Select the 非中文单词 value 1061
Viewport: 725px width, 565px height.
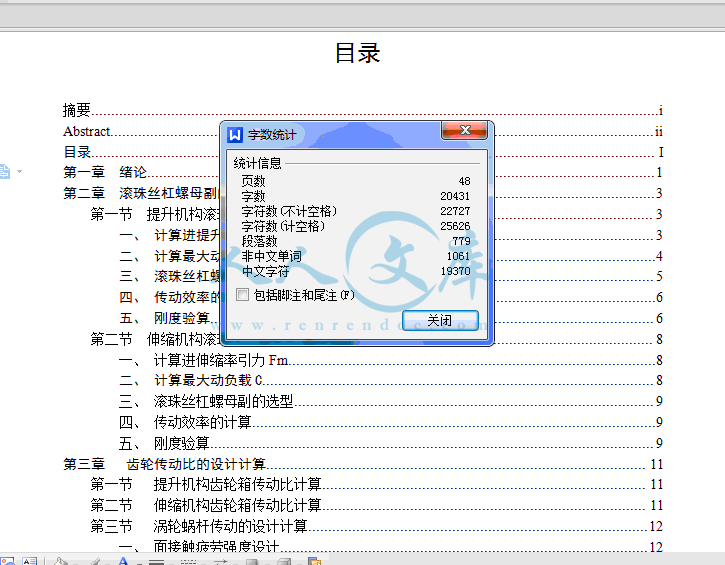458,256
